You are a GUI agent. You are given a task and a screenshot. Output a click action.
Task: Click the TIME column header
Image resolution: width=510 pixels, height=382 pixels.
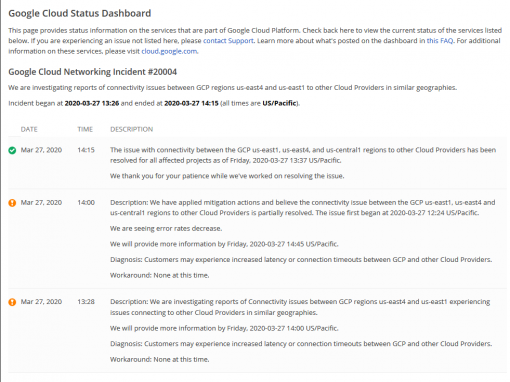point(85,129)
